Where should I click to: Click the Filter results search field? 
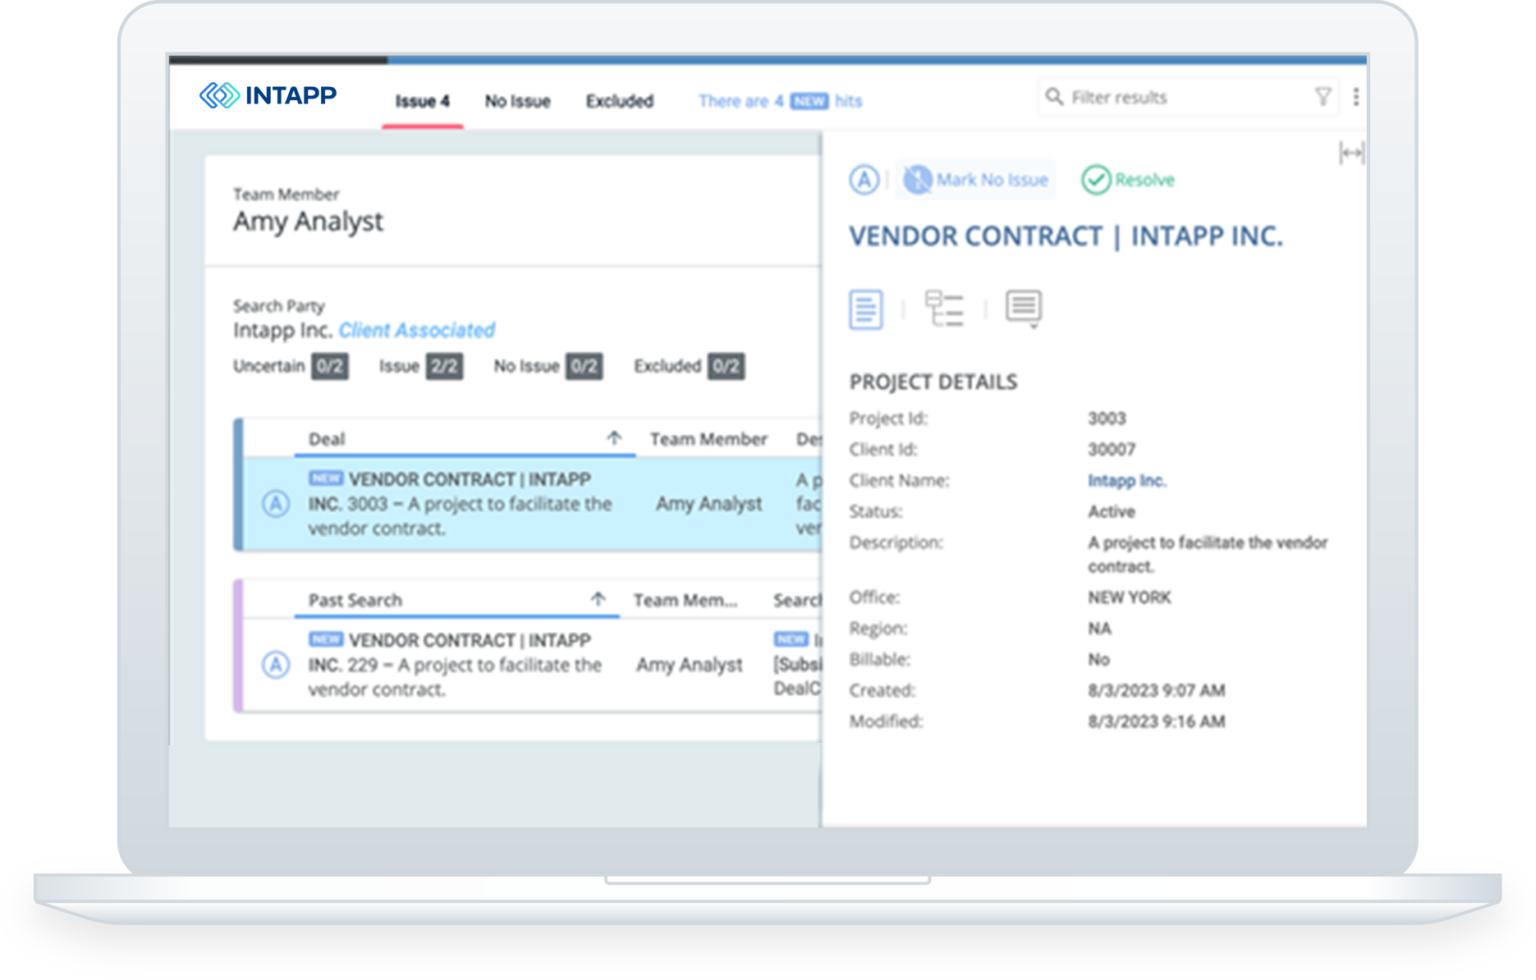click(1180, 97)
